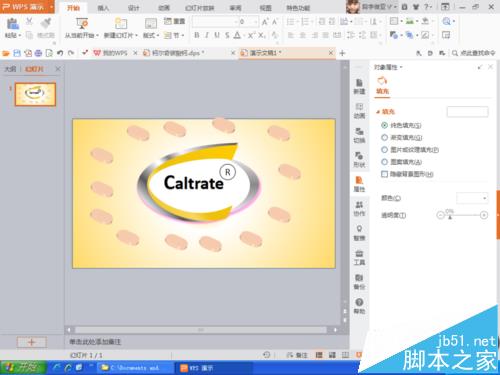Open the Animation (动画) sidebar icon
Viewport: 500px width, 375px height.
click(359, 111)
